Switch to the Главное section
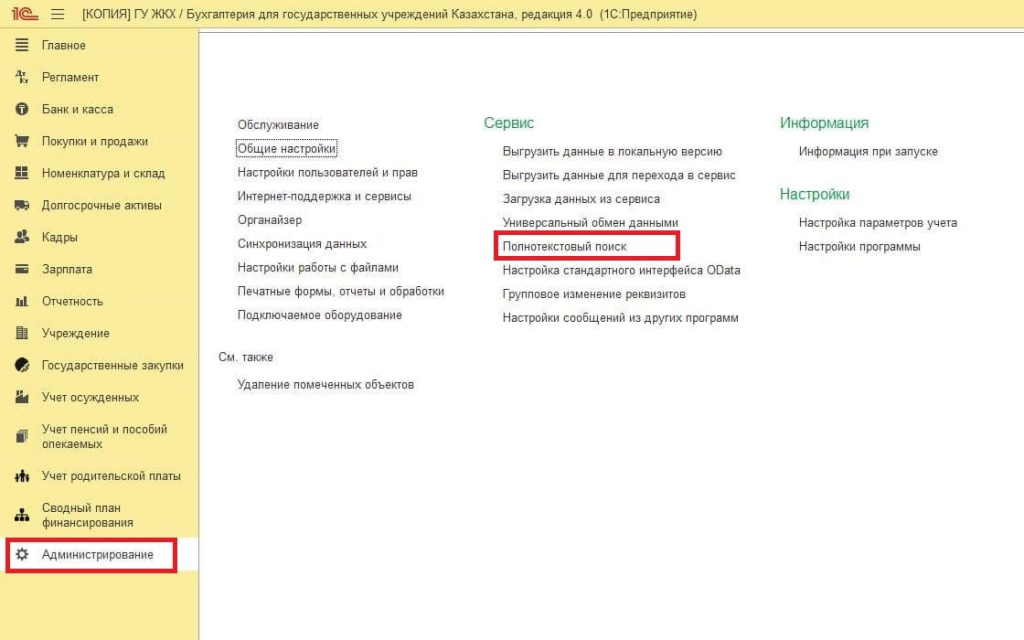The width and height of the screenshot is (1024, 640). [x=62, y=45]
